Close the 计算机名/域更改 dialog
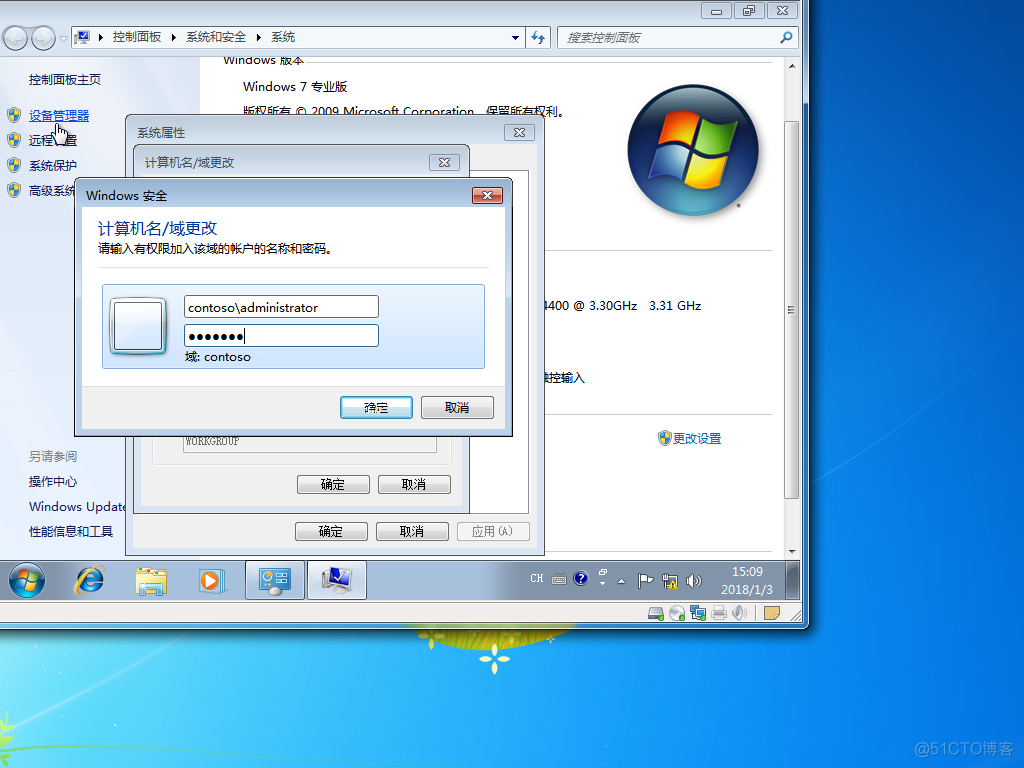The height and width of the screenshot is (768, 1024). point(444,163)
